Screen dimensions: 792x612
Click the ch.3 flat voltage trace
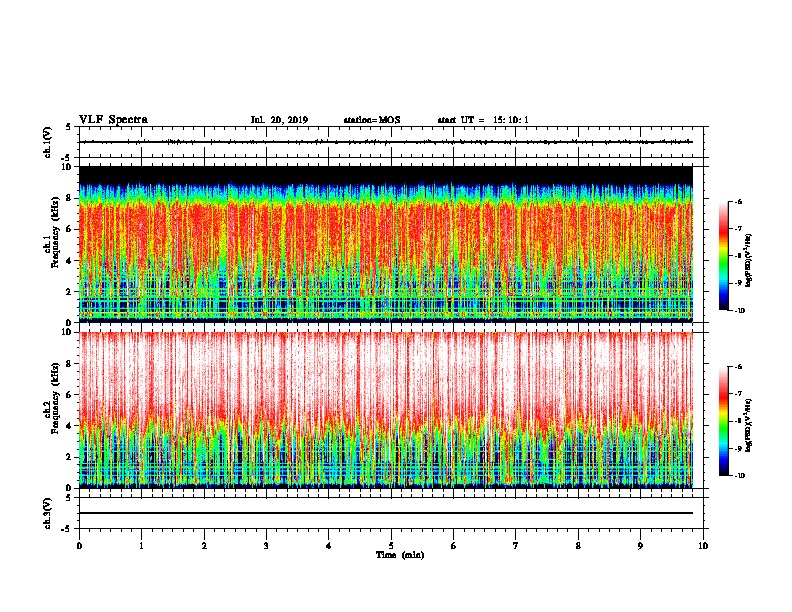click(386, 513)
